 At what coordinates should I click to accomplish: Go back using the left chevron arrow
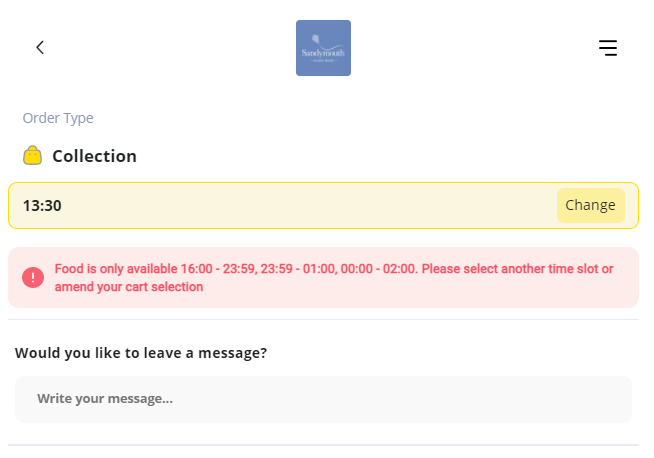point(40,48)
